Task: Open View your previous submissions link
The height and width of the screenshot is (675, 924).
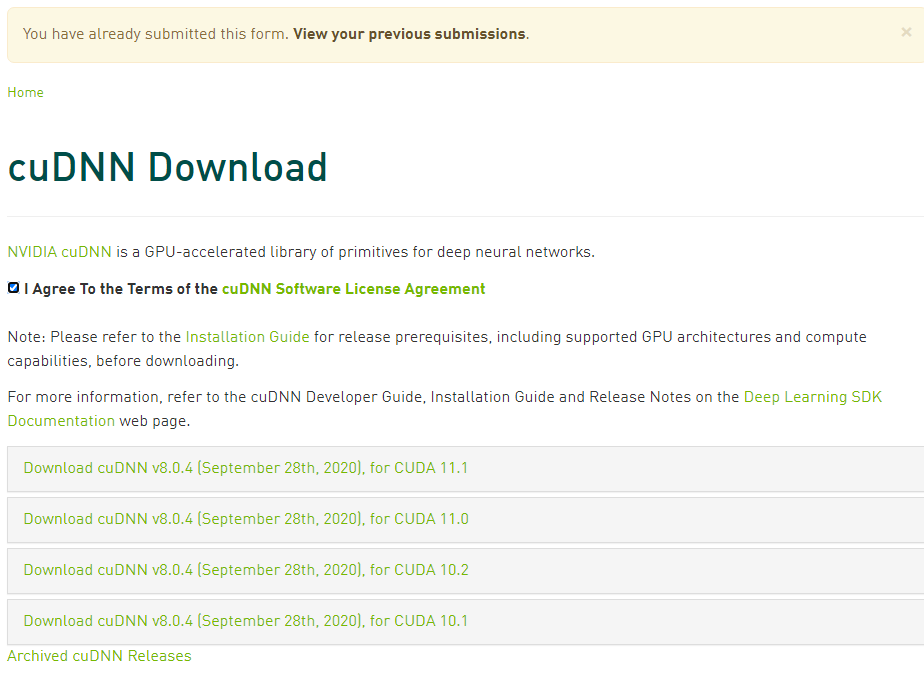Action: click(409, 34)
